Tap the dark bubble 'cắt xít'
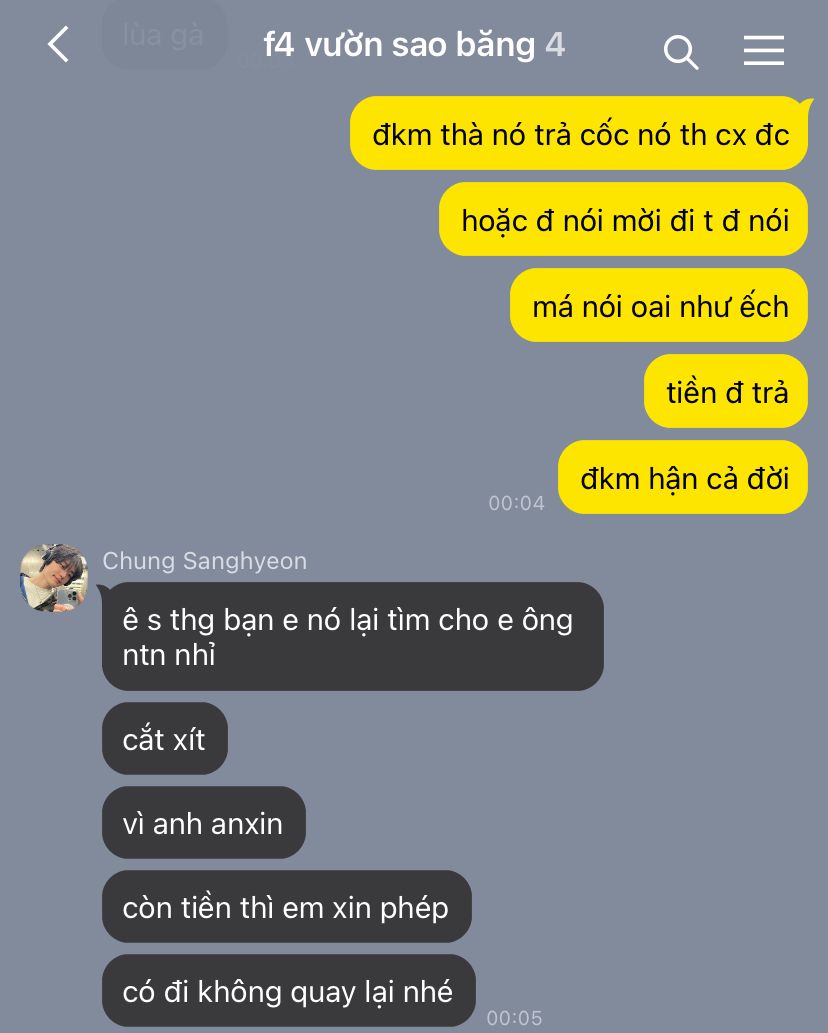This screenshot has height=1033, width=828. pos(165,739)
